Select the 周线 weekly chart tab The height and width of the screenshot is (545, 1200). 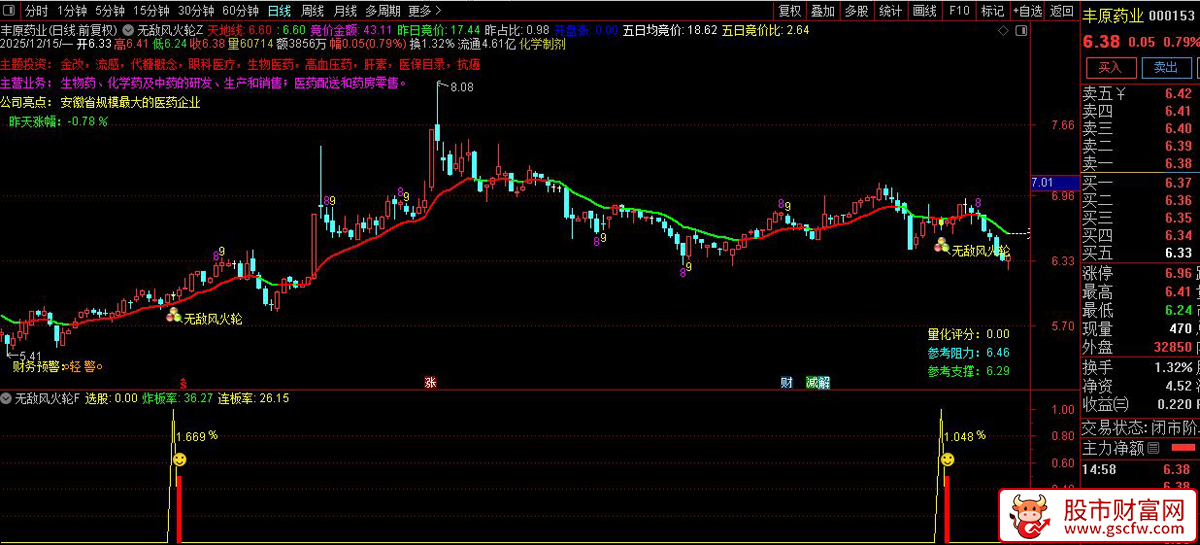tap(312, 11)
